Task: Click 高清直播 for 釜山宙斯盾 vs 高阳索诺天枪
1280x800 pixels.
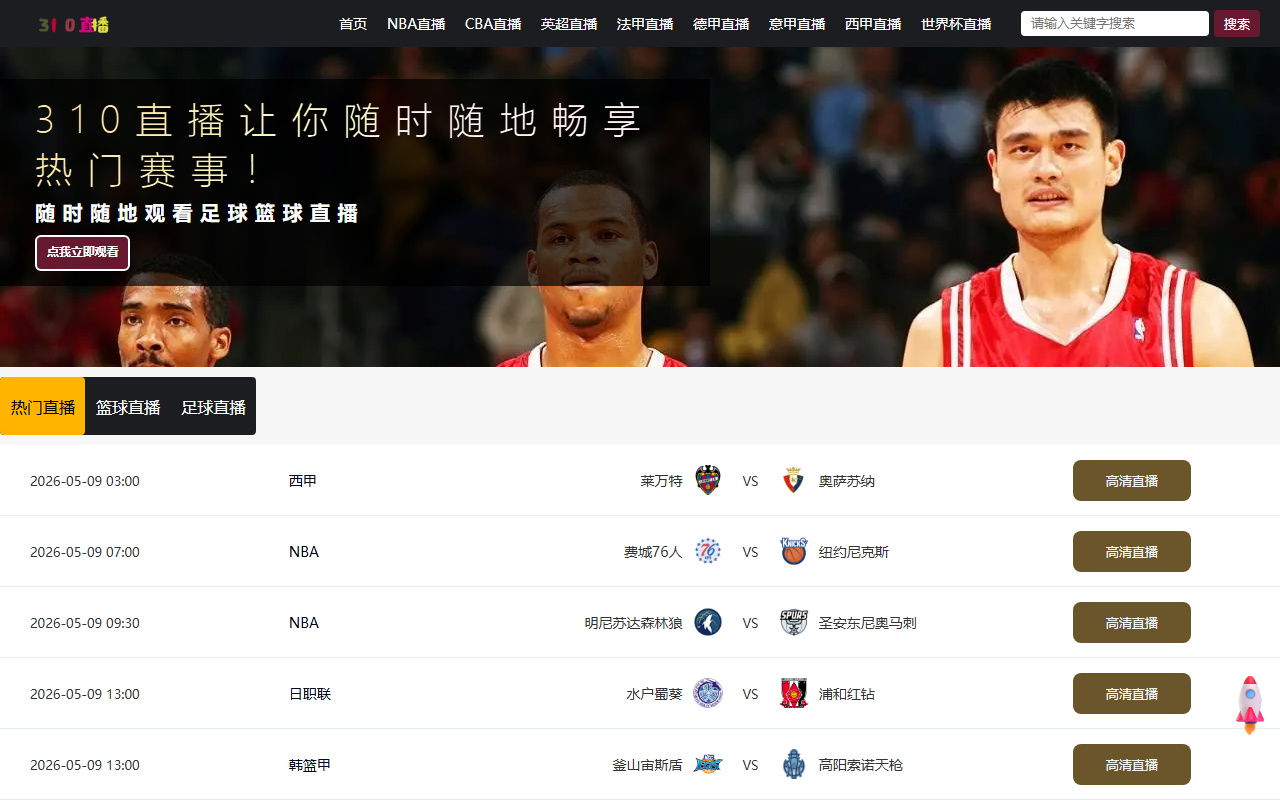Action: point(1132,765)
